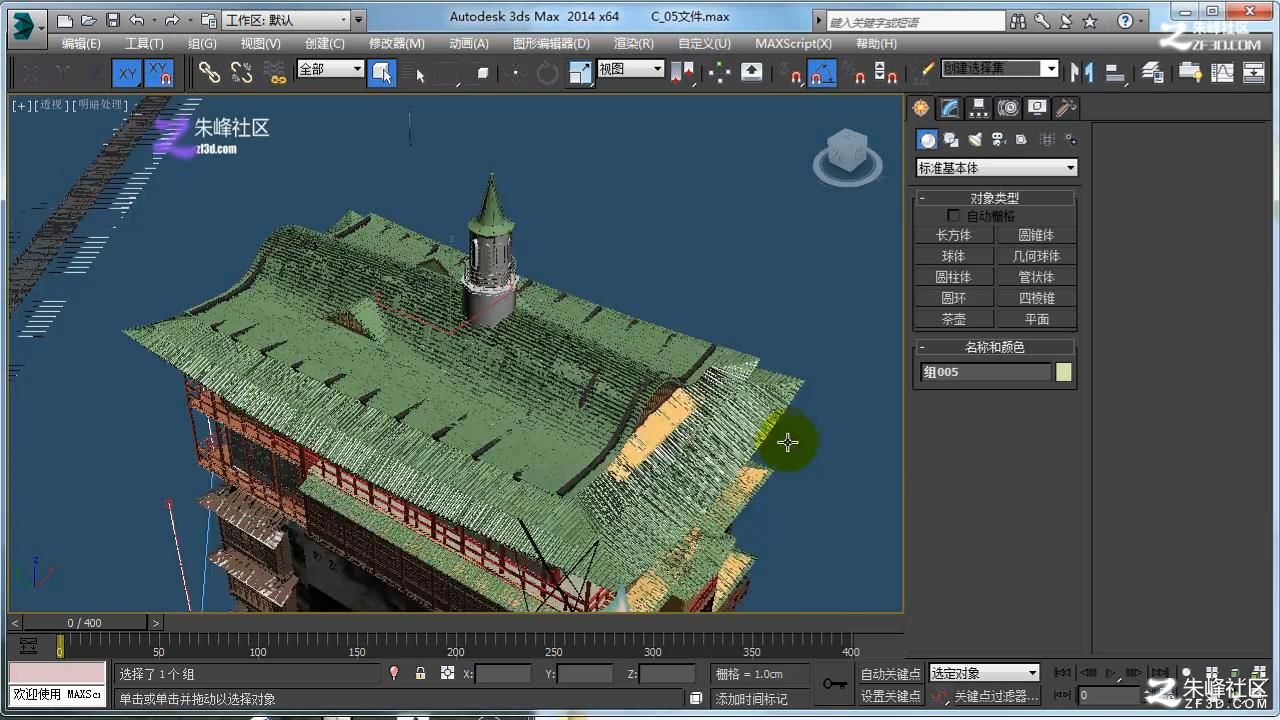
Task: Click the Select and Link chain icon
Action: 209,72
